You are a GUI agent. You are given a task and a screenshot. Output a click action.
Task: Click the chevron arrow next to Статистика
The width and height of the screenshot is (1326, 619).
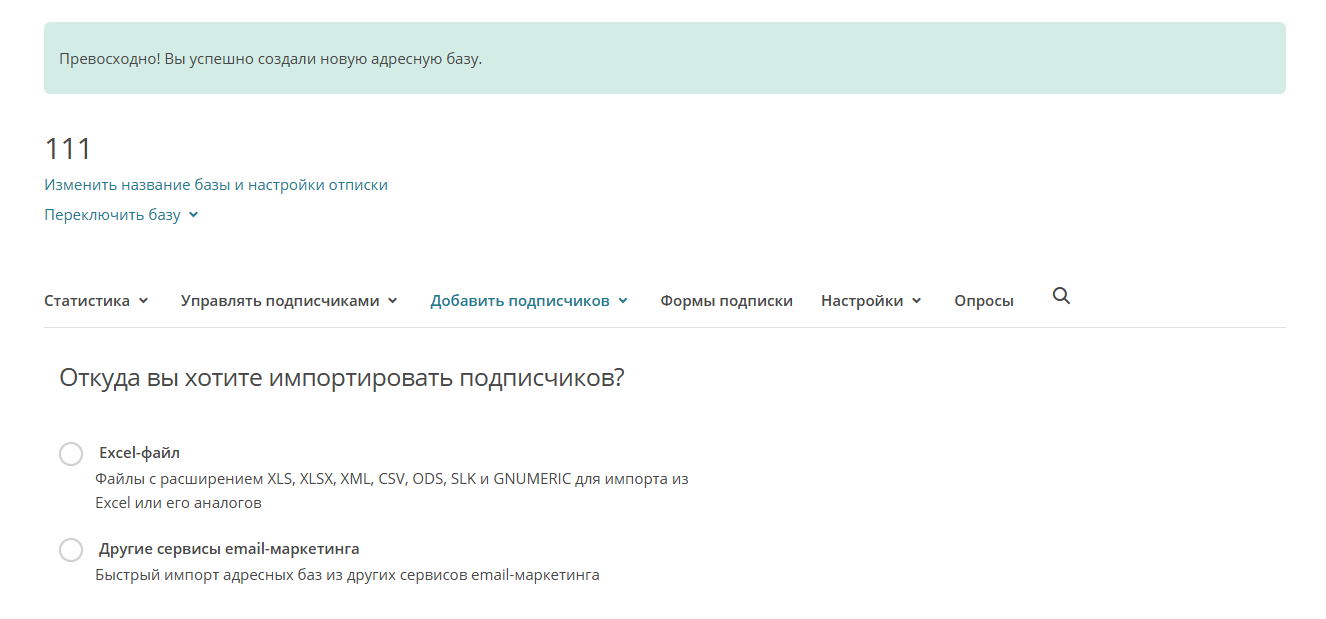pyautogui.click(x=143, y=301)
